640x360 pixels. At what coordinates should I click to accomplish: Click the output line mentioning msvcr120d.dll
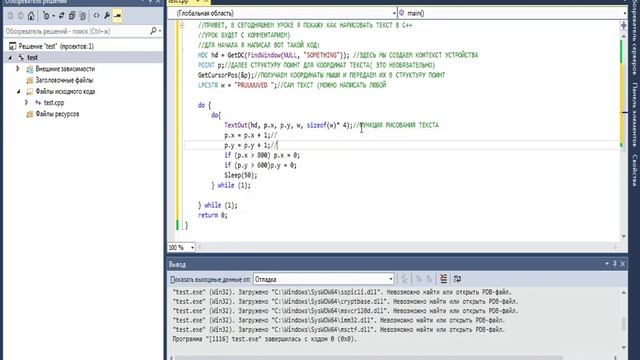(x=345, y=311)
